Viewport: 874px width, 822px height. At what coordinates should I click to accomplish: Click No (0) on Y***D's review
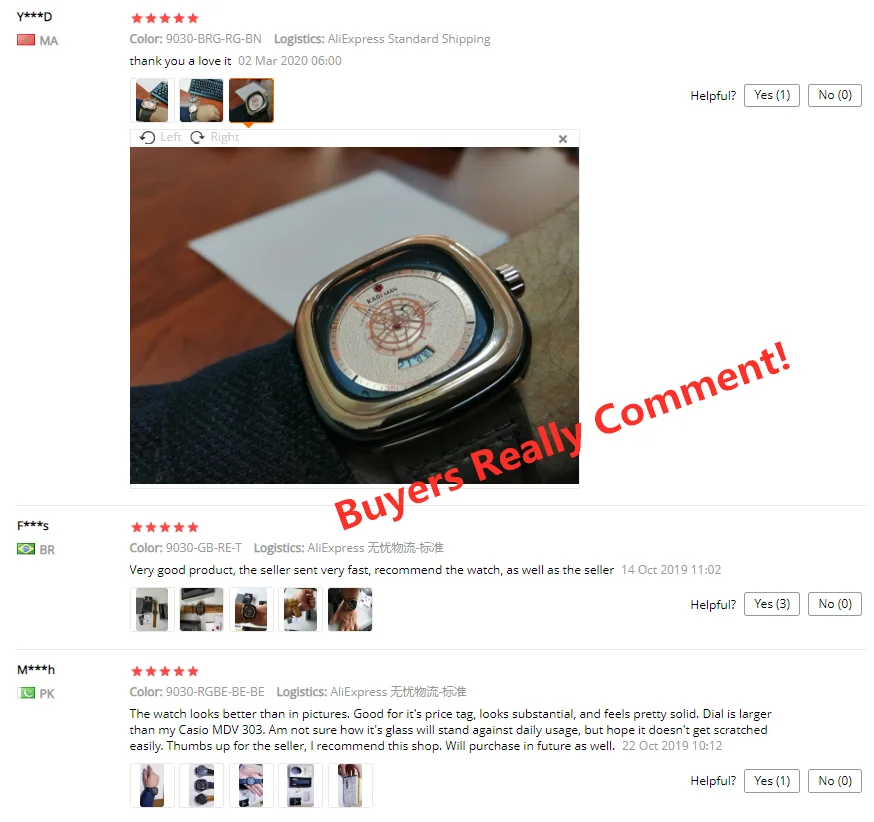point(834,95)
